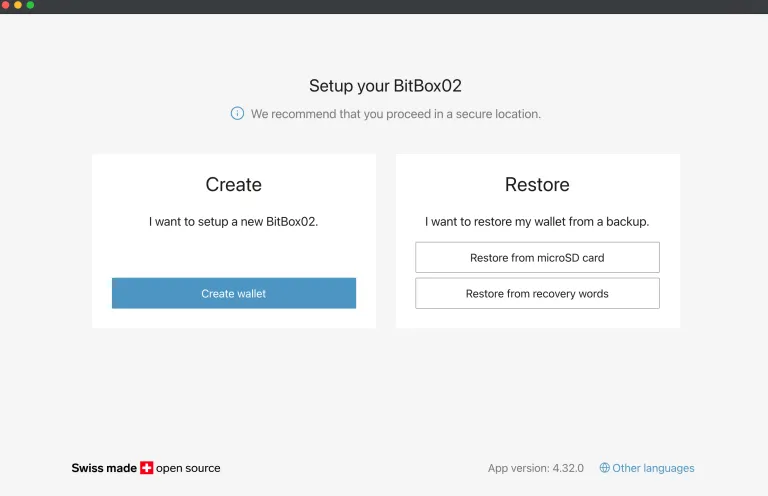Image resolution: width=768 pixels, height=496 pixels.
Task: Click the restore wallet from backup description
Action: click(537, 221)
